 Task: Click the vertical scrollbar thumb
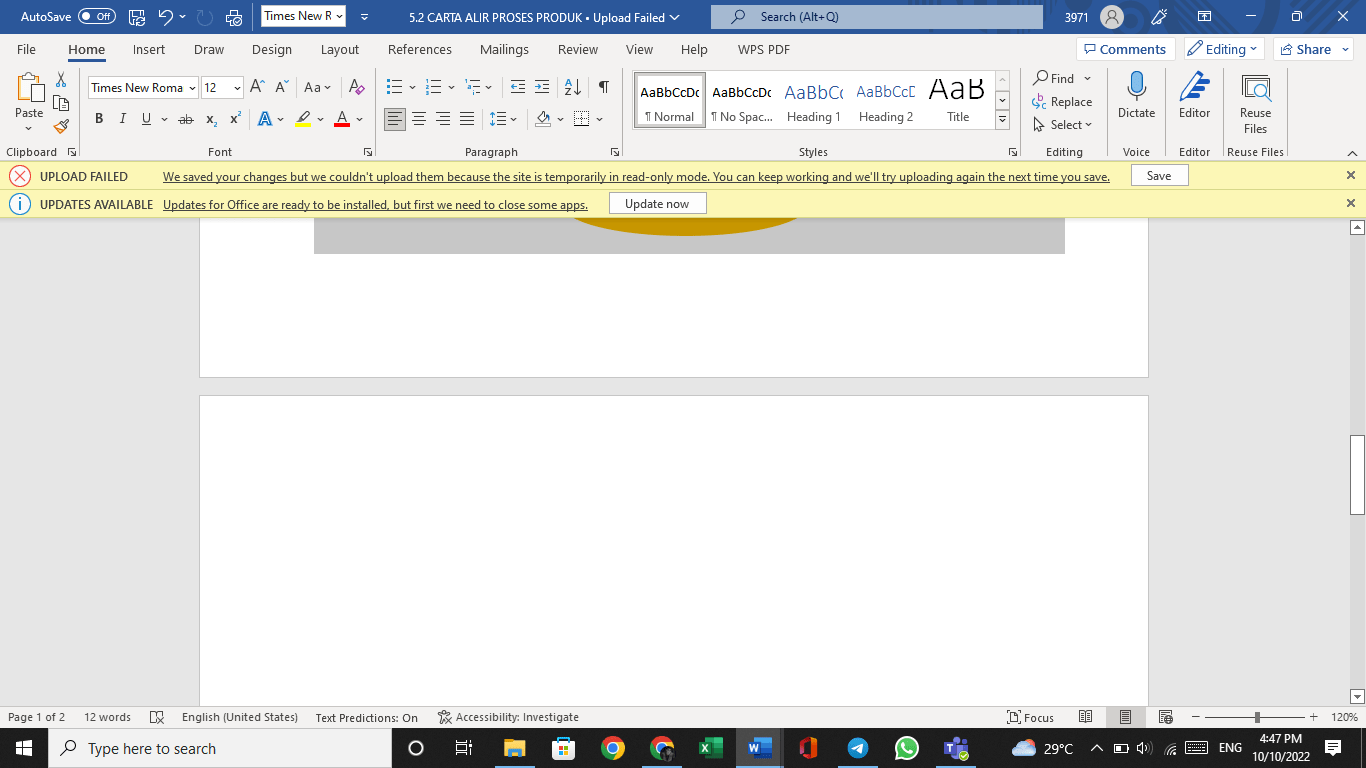pyautogui.click(x=1357, y=475)
